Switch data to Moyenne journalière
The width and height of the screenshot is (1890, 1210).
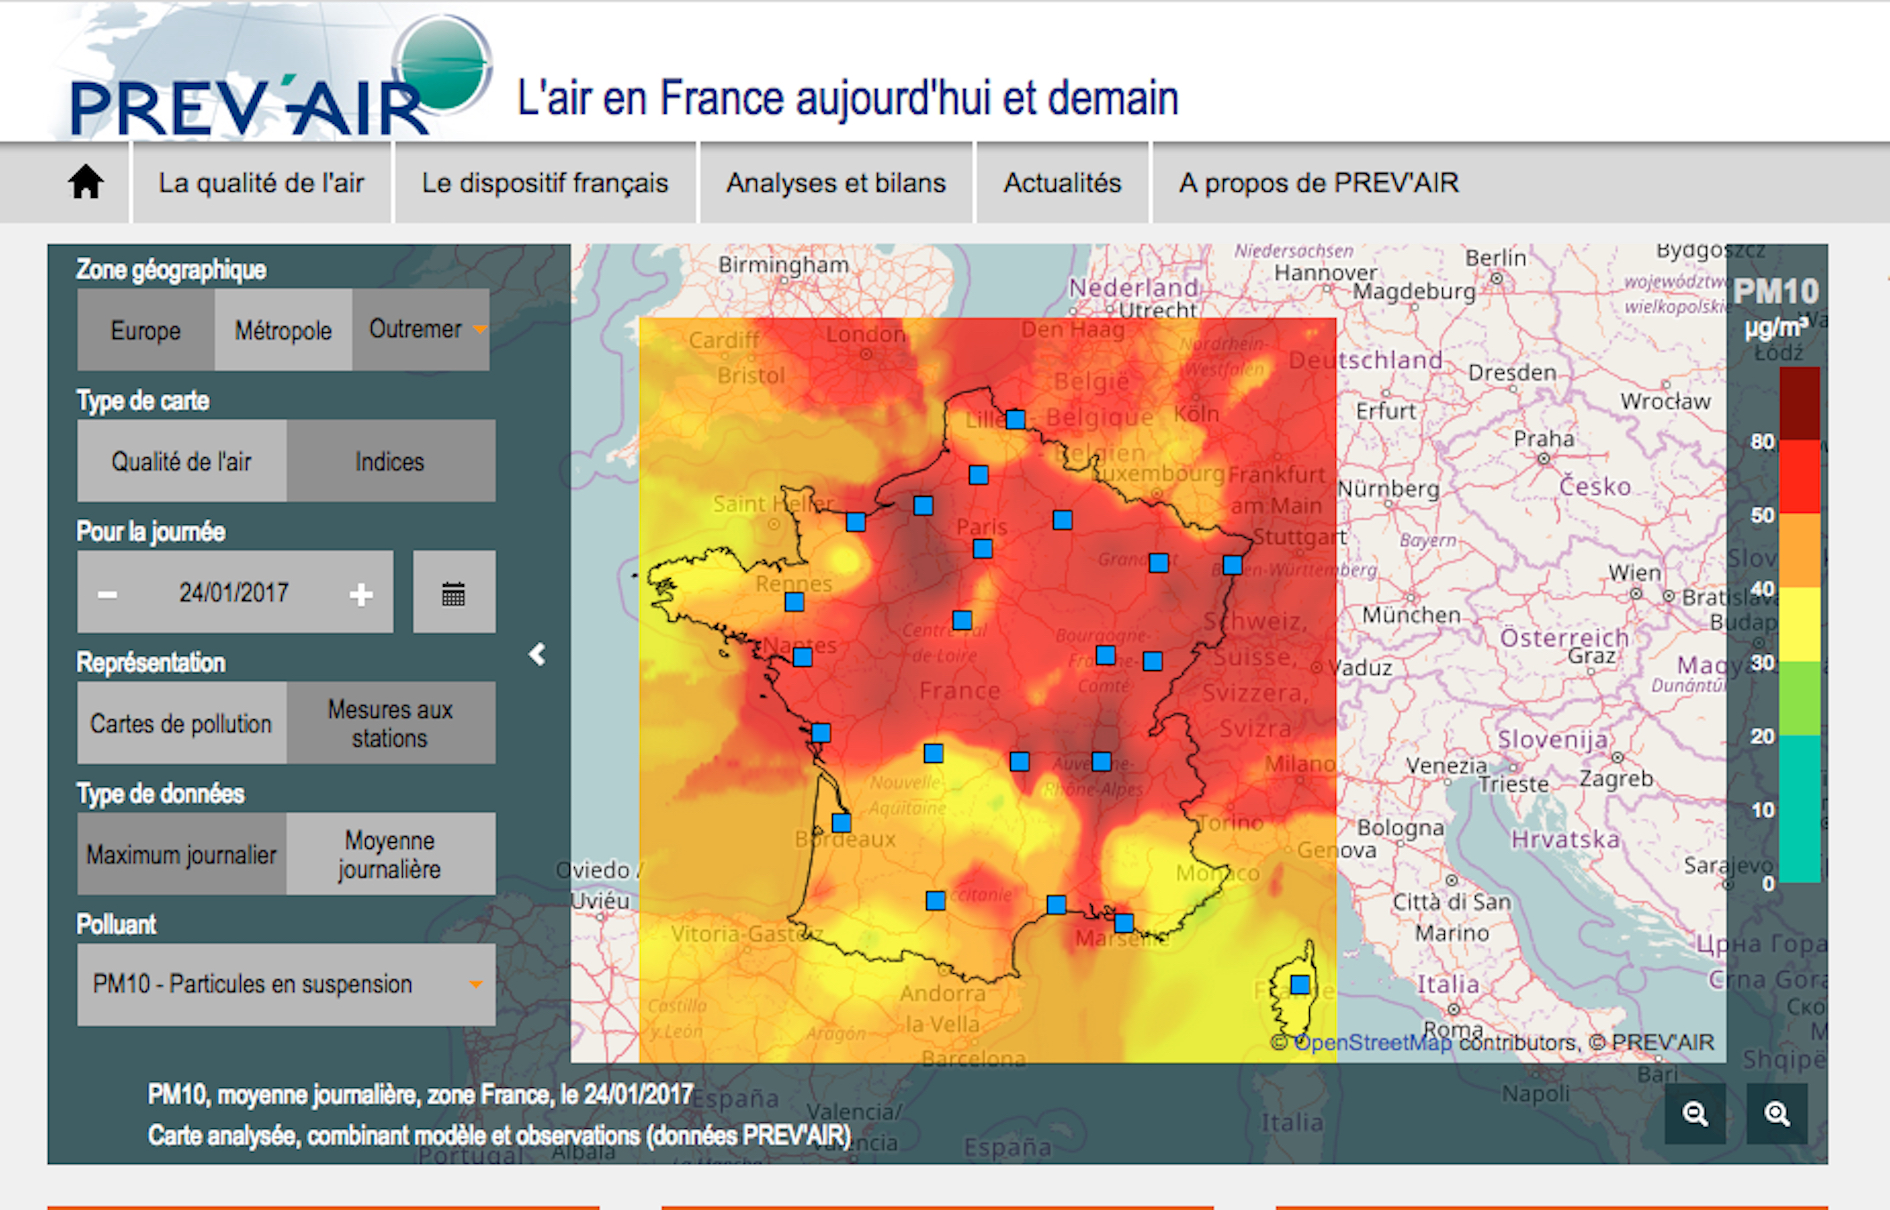coord(390,854)
